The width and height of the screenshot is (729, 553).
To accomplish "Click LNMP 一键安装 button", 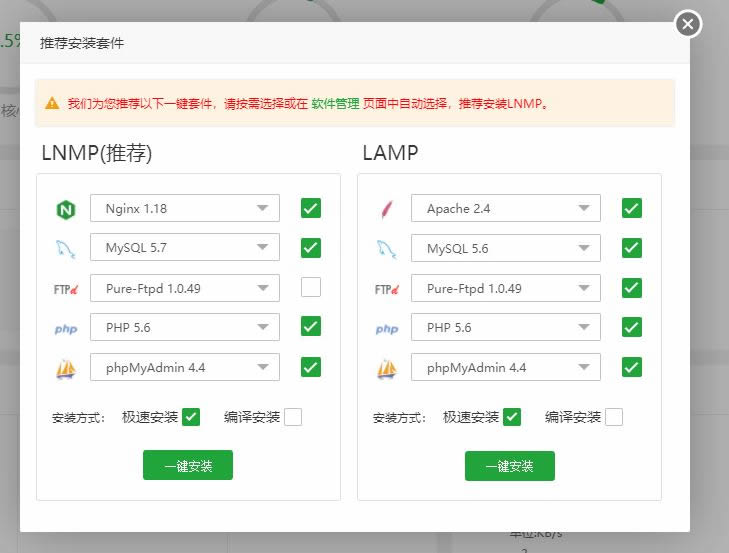I will [x=188, y=465].
